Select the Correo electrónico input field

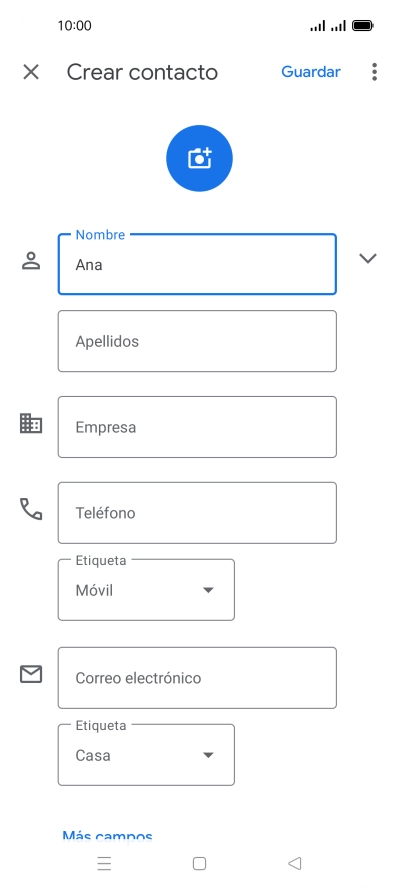tap(197, 678)
